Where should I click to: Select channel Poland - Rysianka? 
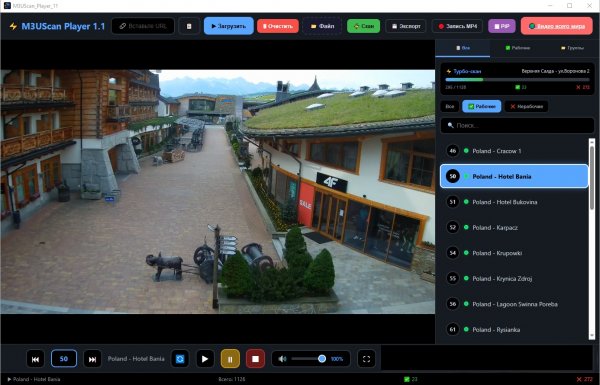pyautogui.click(x=514, y=329)
